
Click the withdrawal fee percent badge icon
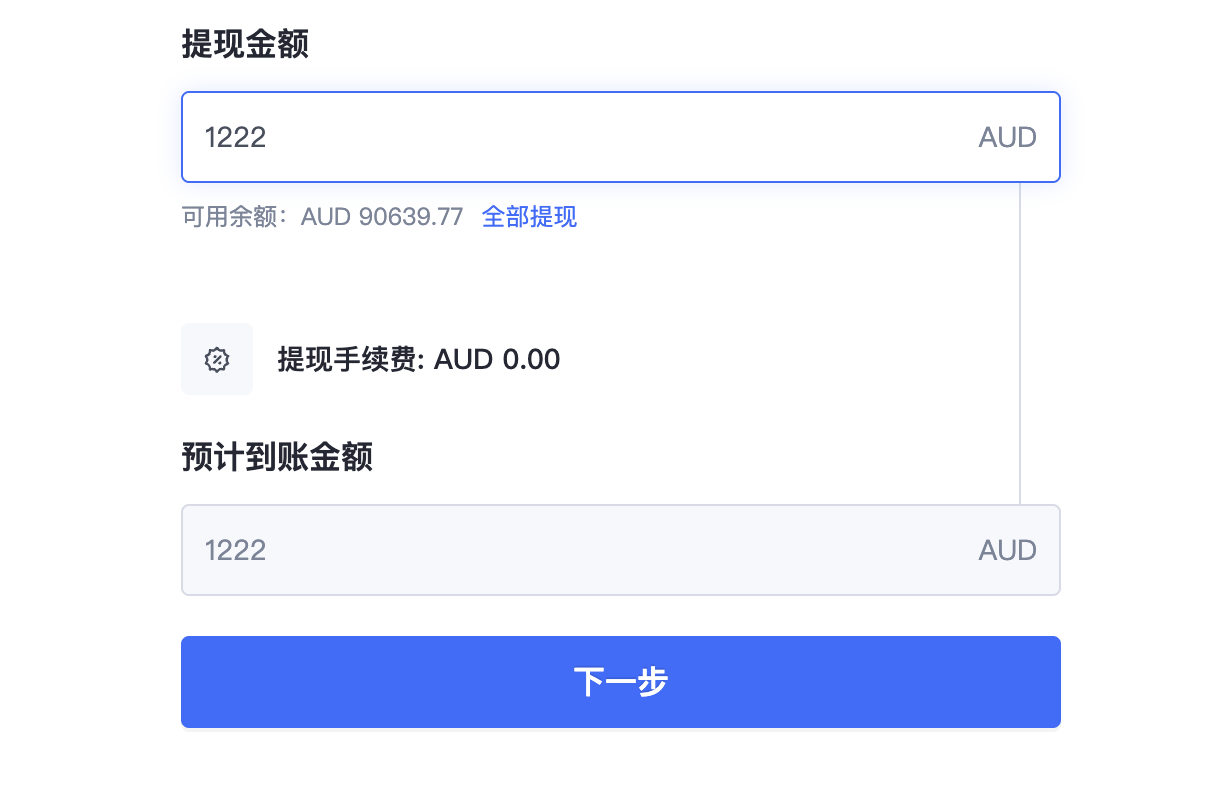pyautogui.click(x=217, y=359)
